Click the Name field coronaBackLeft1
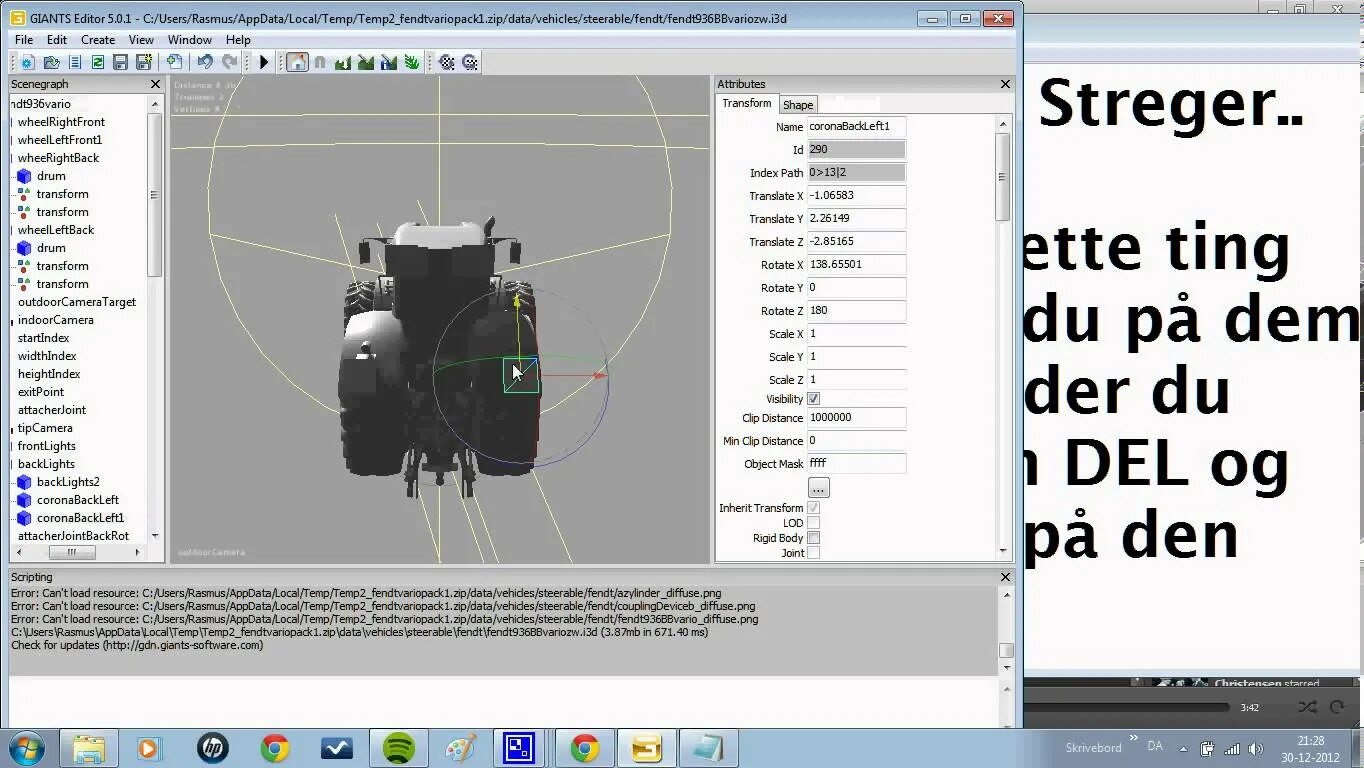The image size is (1364, 768). pos(856,127)
